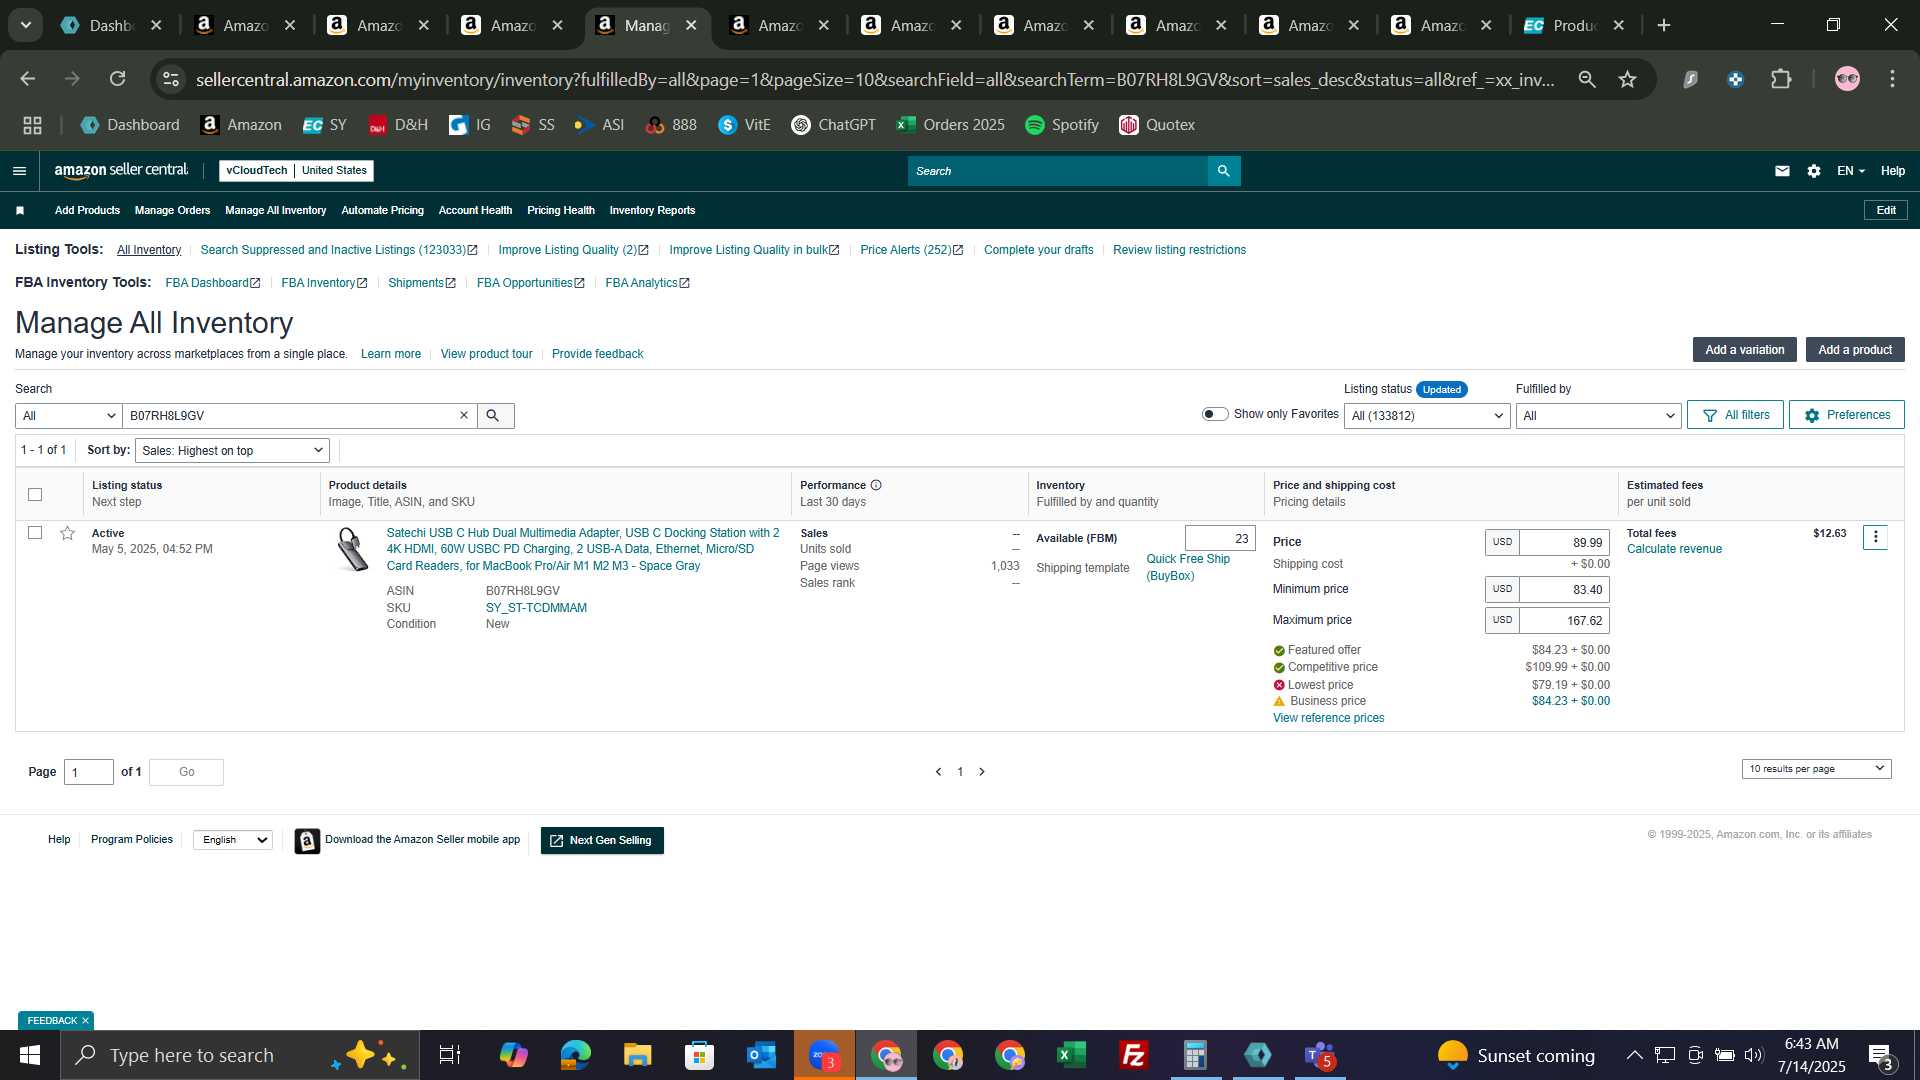Reload the browser page

[118, 79]
